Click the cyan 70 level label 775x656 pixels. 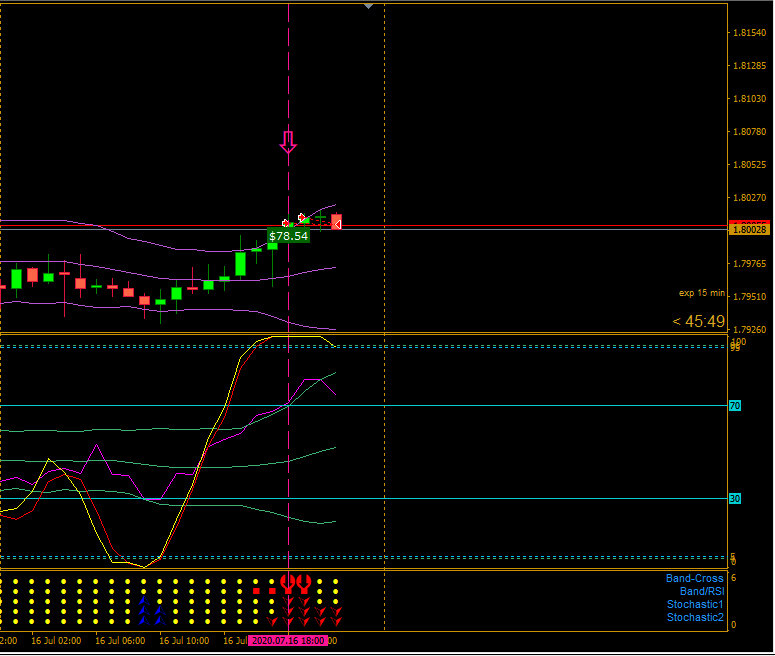735,406
